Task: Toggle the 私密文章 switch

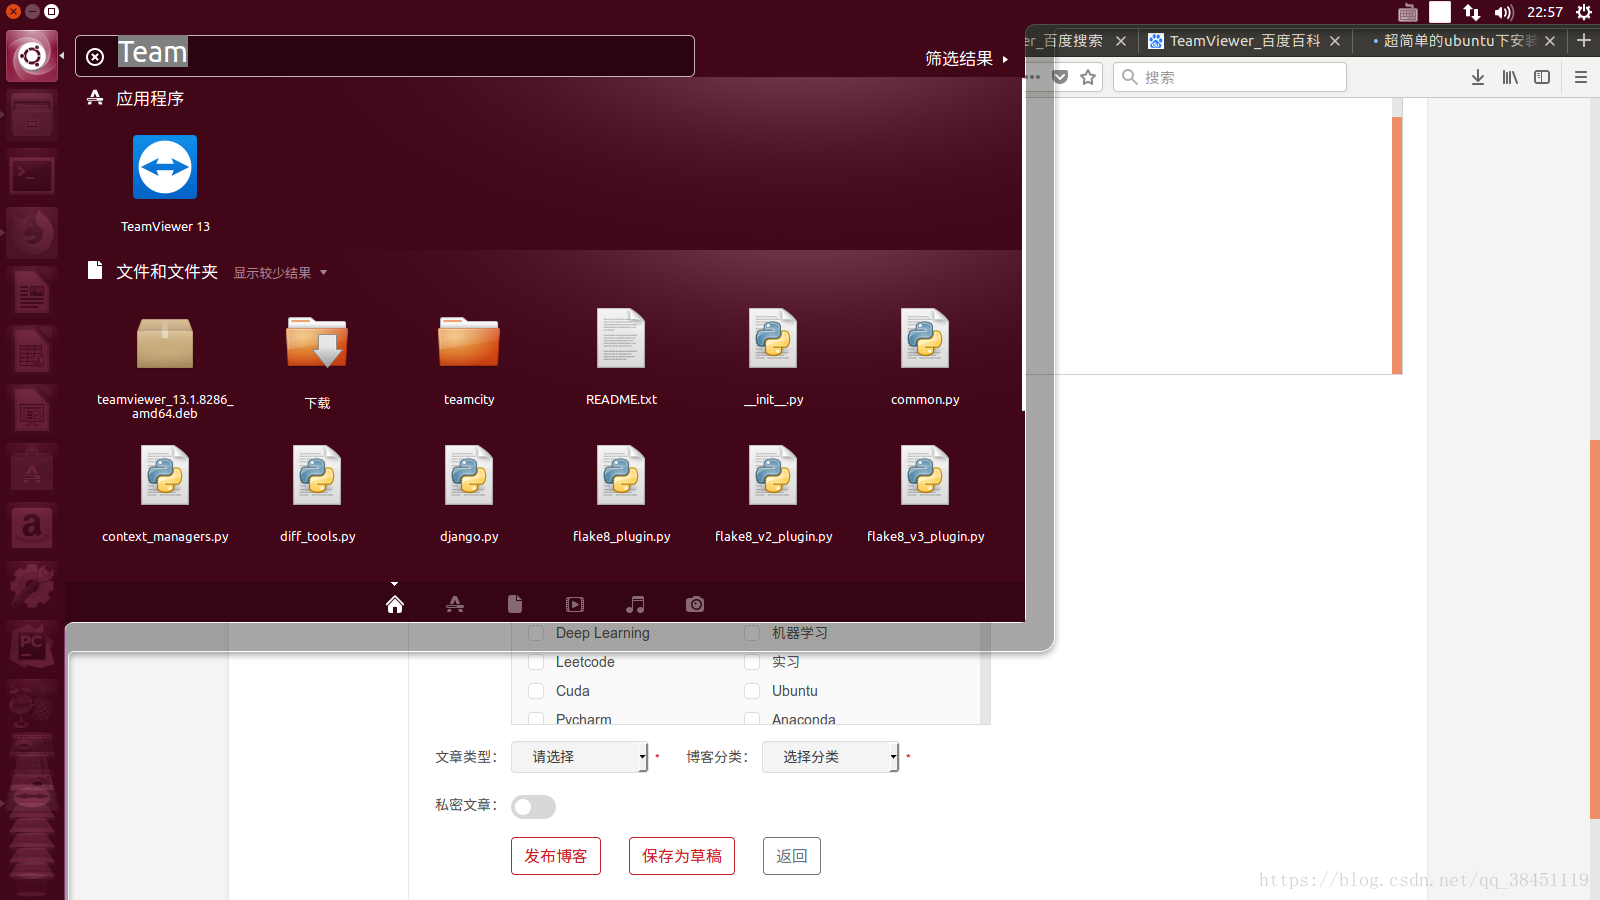Action: pyautogui.click(x=533, y=807)
